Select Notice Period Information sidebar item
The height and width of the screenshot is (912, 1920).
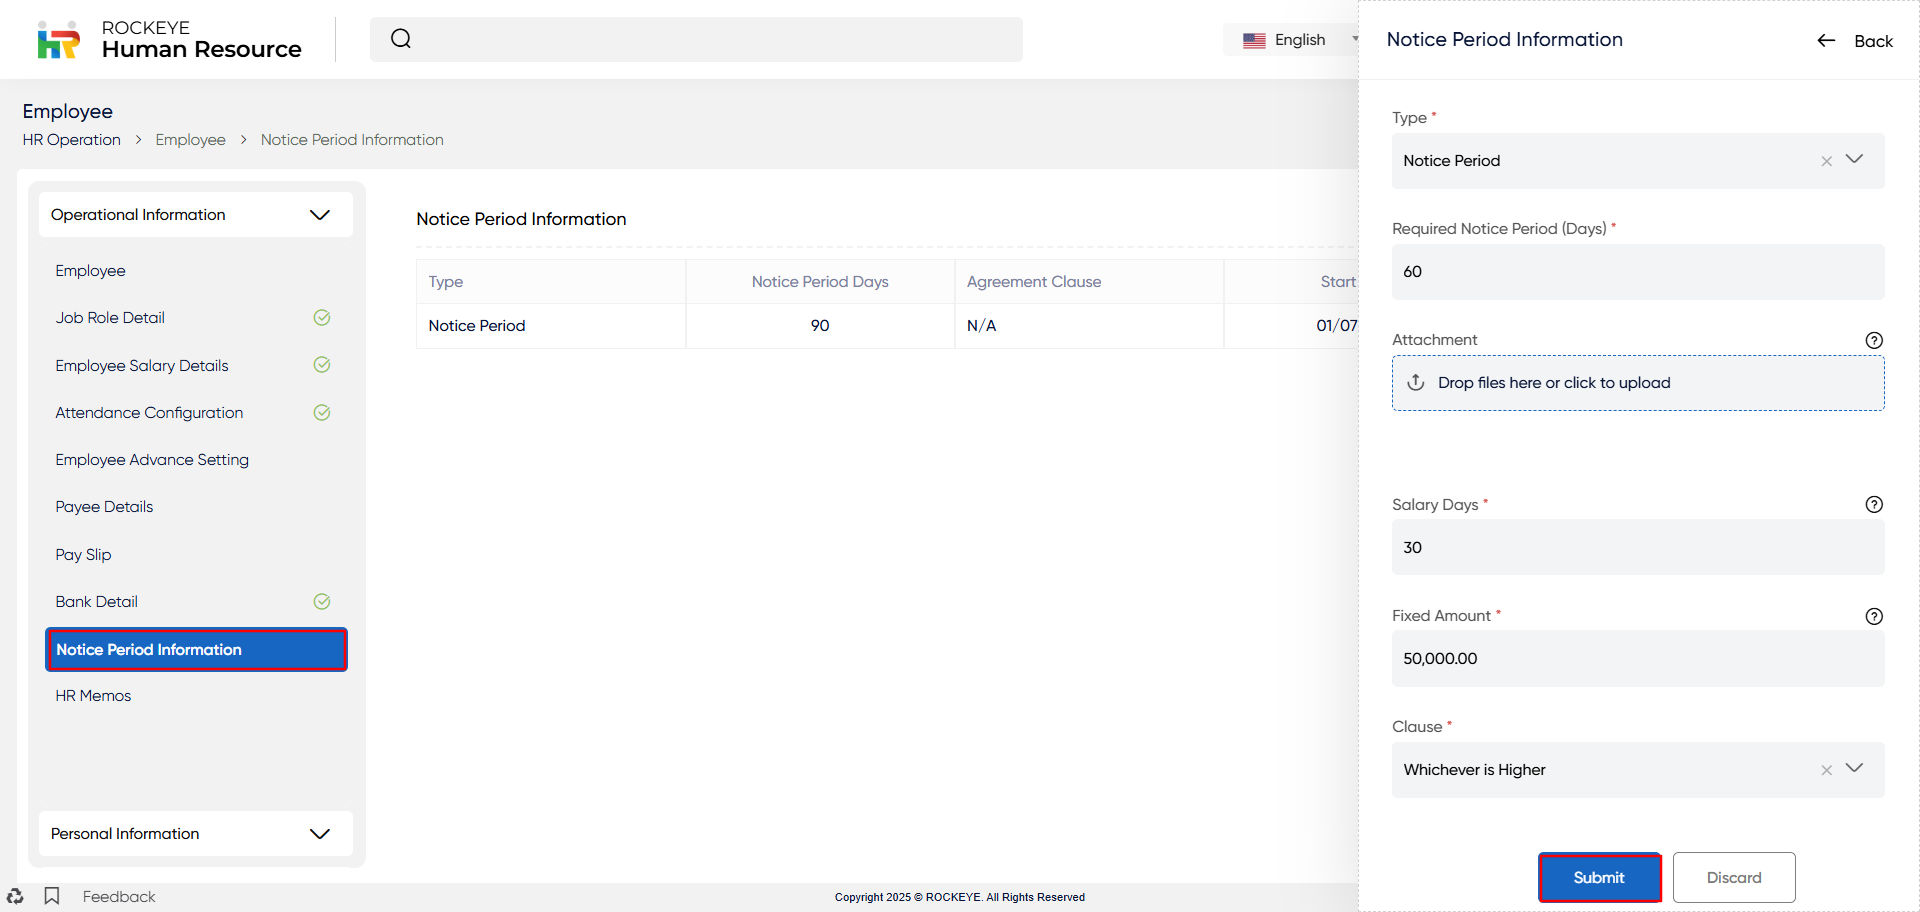pos(196,650)
